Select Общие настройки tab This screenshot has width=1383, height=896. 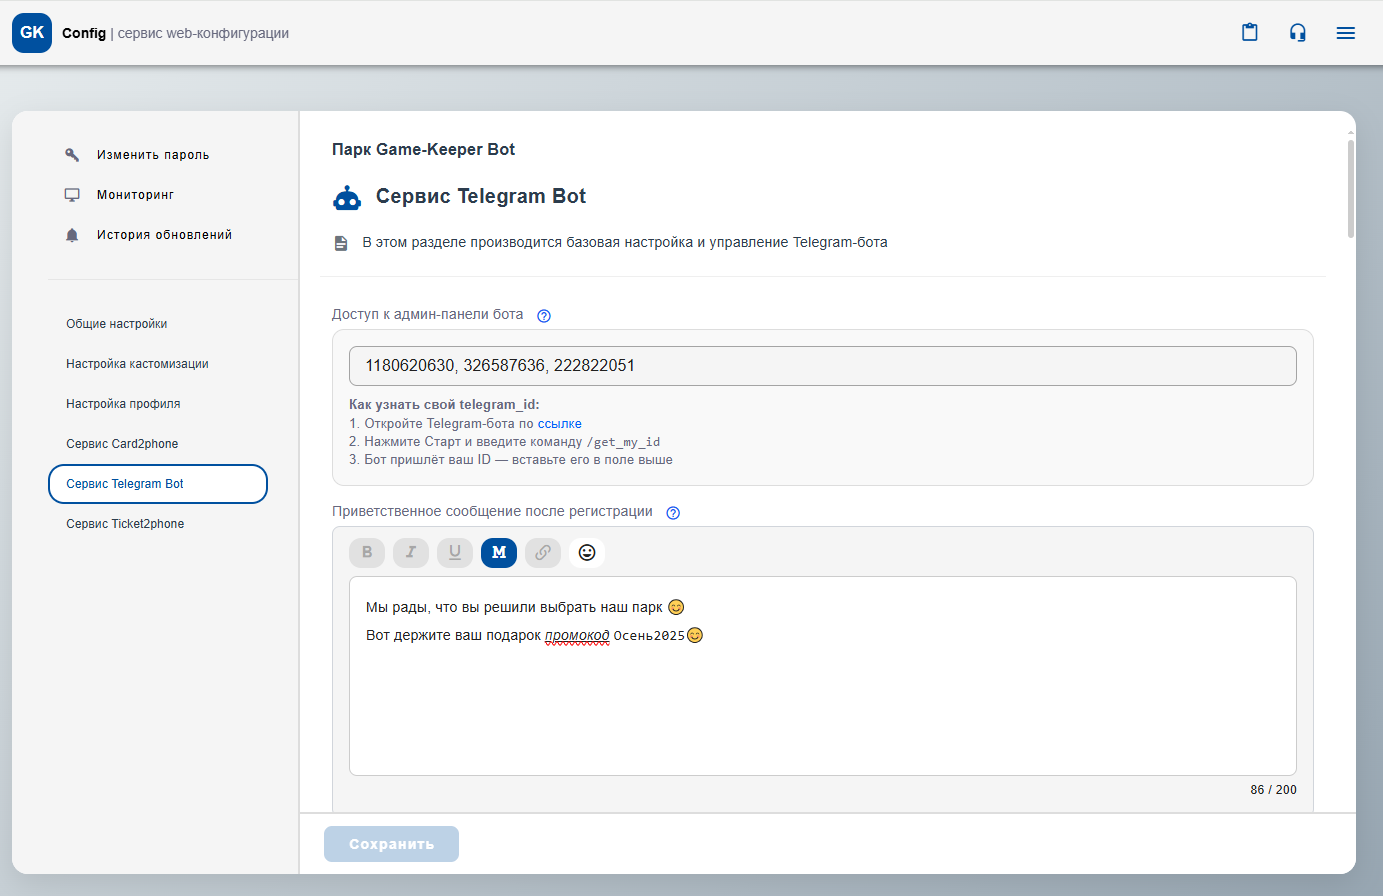[117, 324]
